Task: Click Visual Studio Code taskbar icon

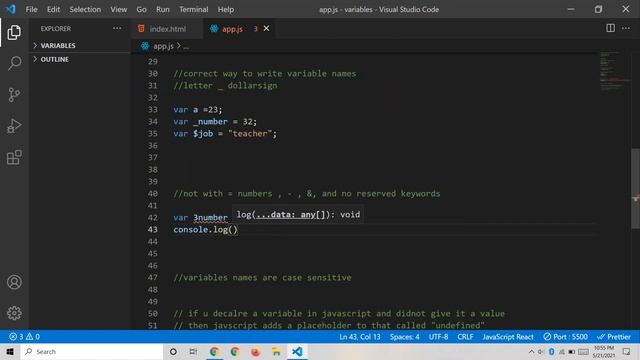Action: [297, 351]
